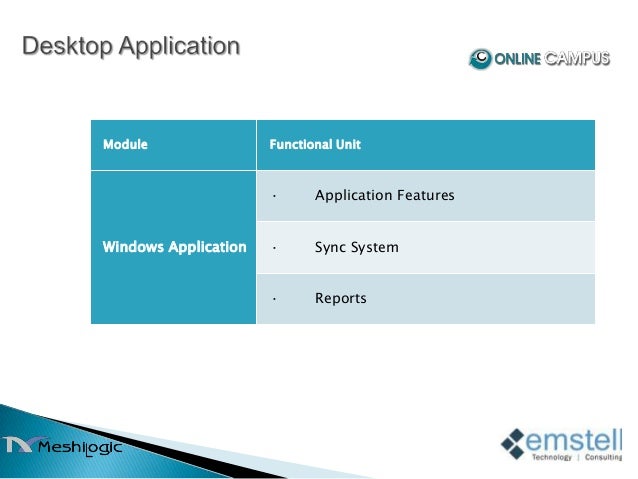Image resolution: width=638 pixels, height=479 pixels.
Task: Click the 'Functional Unit' column header
Action: point(426,145)
